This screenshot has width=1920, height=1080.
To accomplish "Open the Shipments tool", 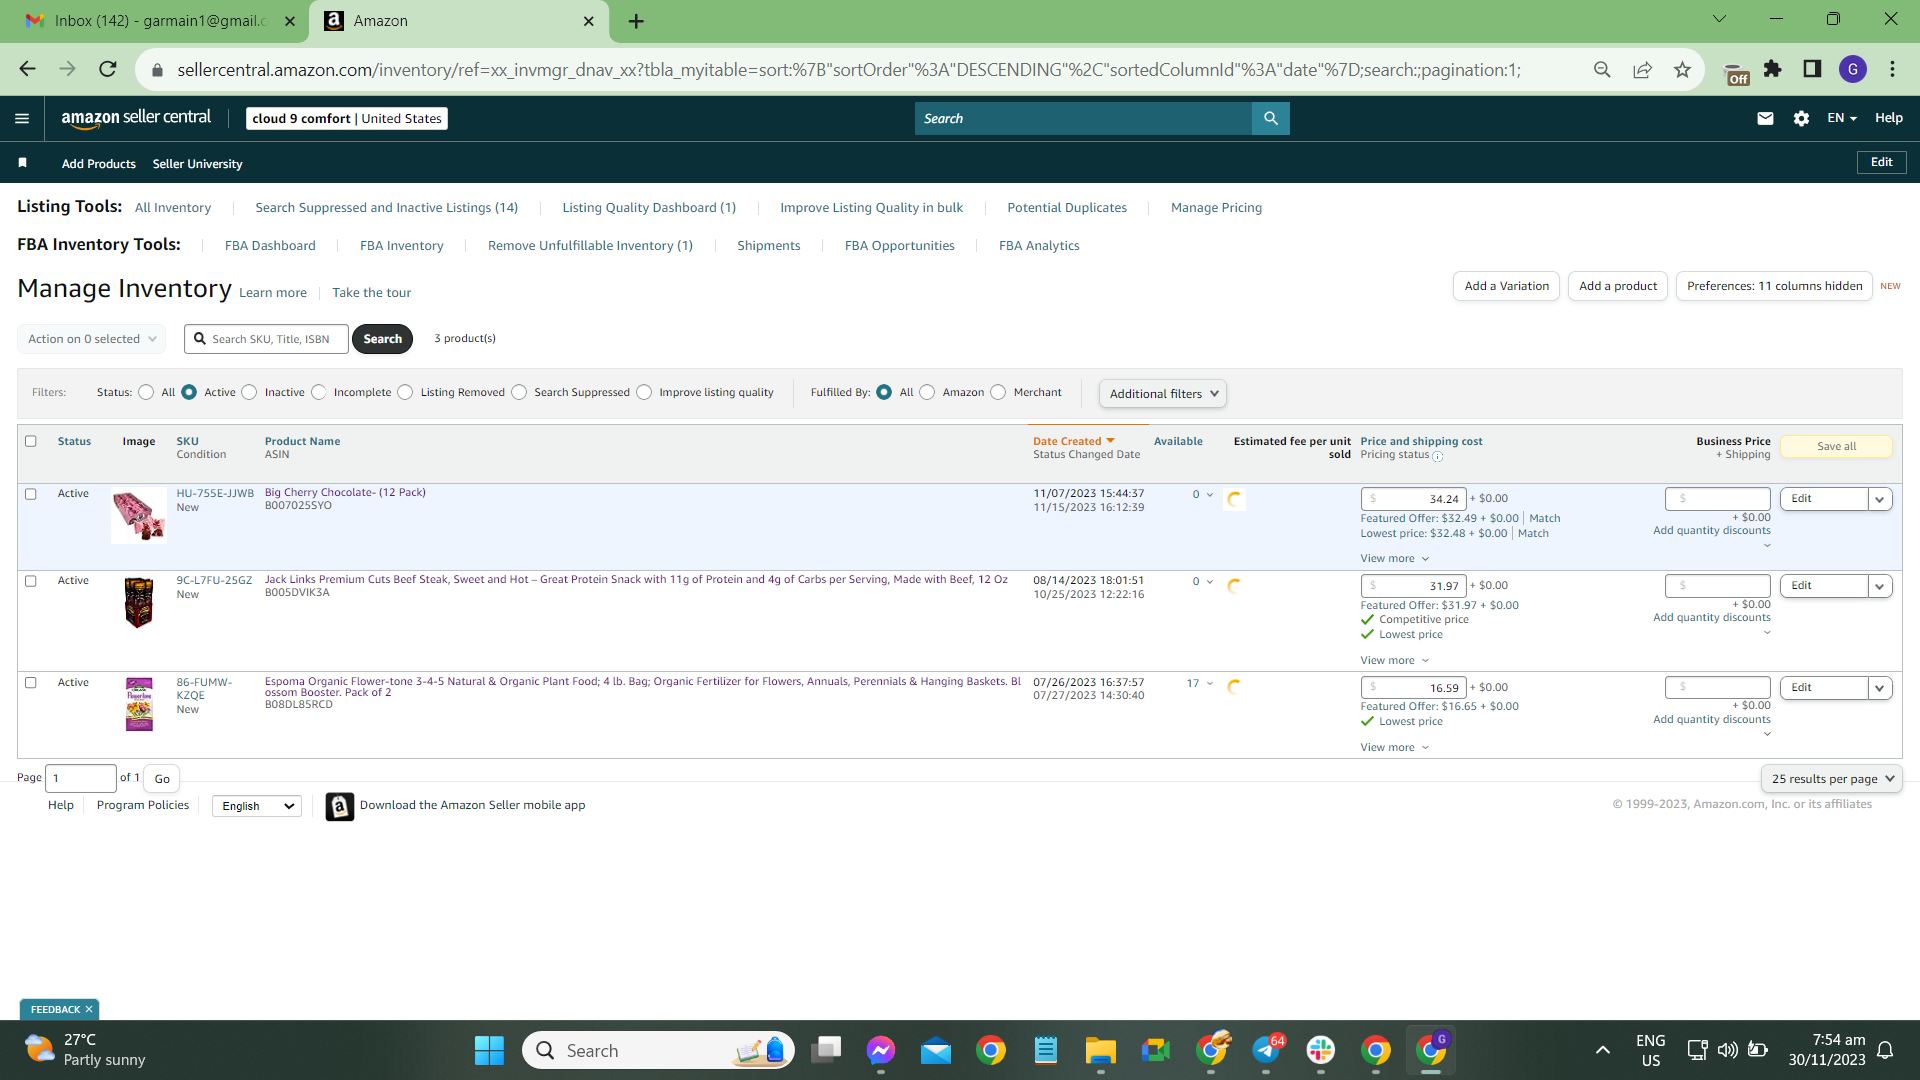I will coord(768,246).
